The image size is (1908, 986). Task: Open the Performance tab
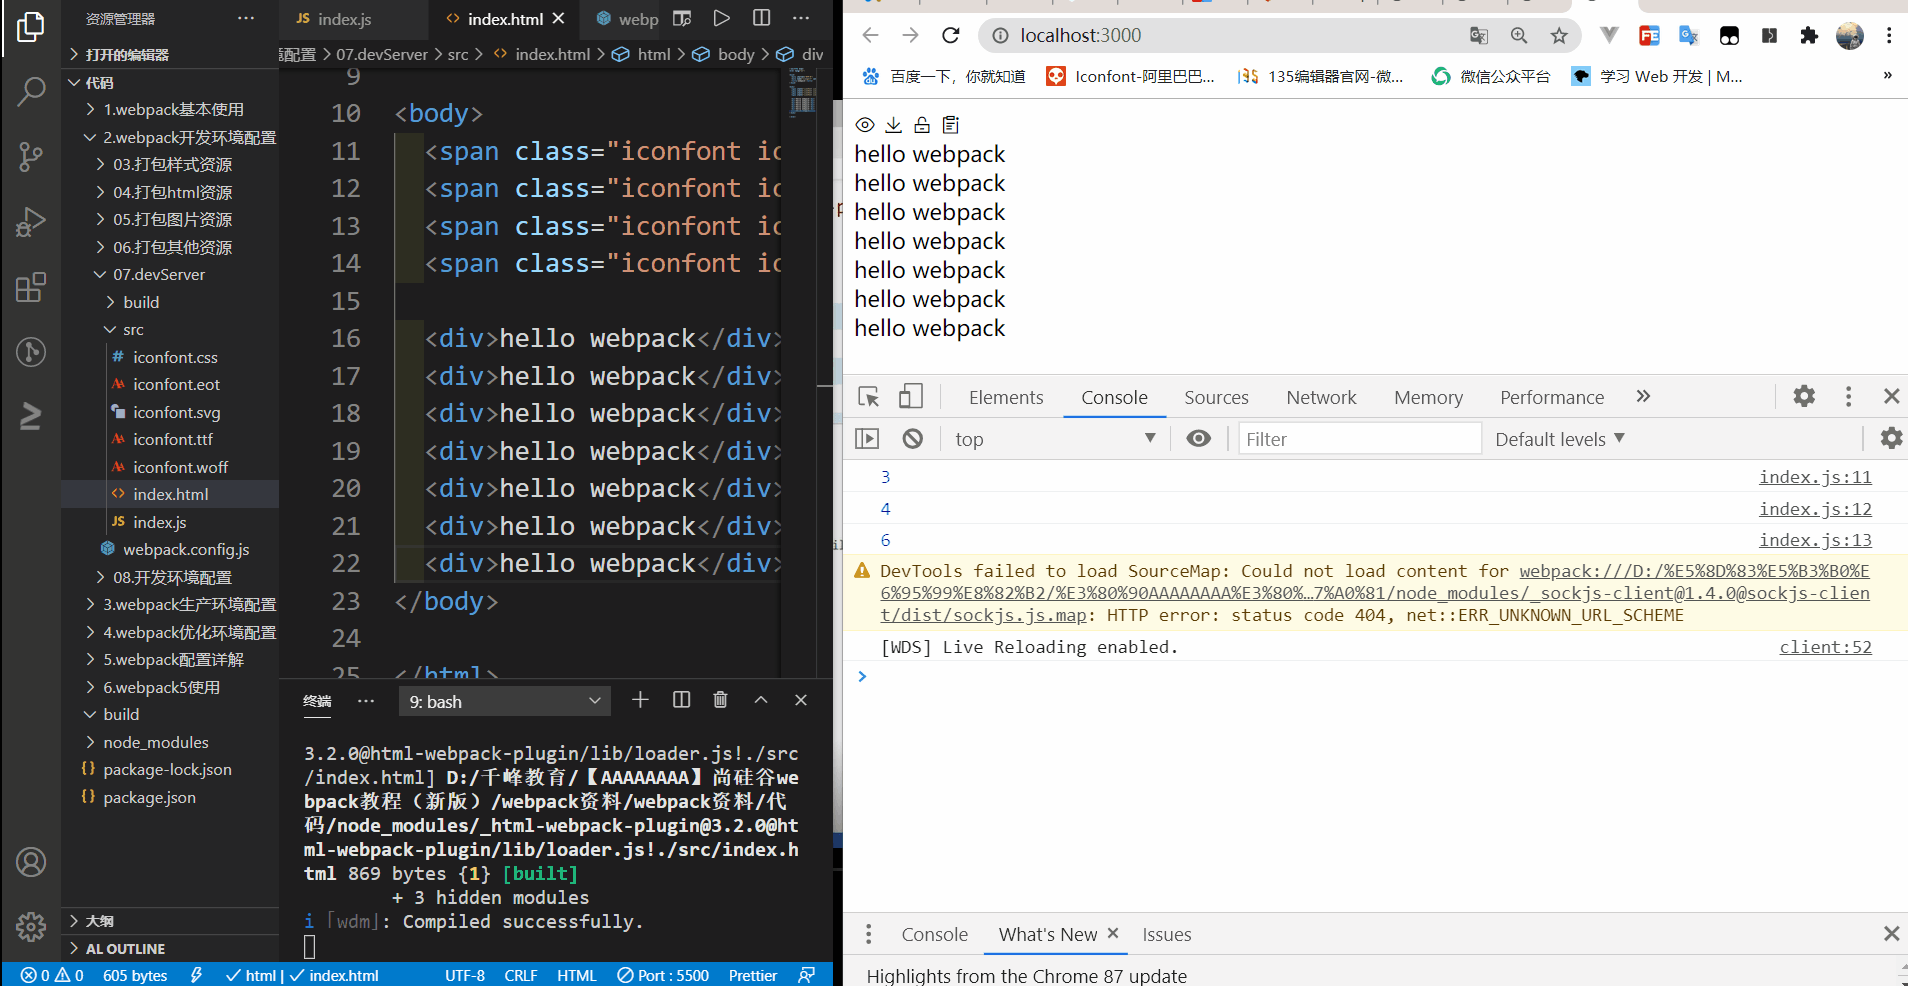click(x=1552, y=397)
